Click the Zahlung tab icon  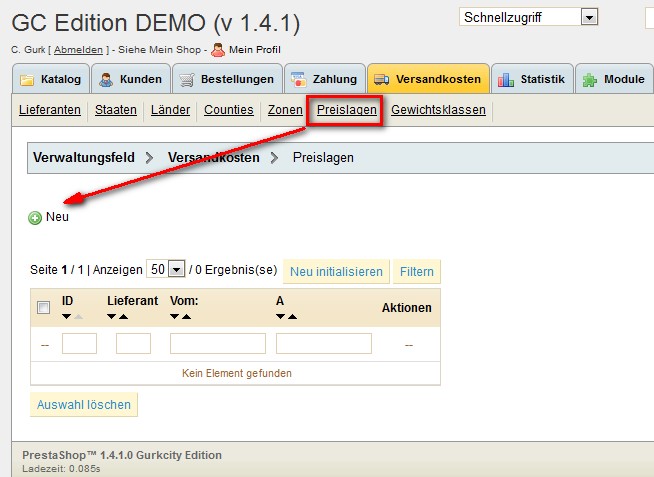pos(297,79)
